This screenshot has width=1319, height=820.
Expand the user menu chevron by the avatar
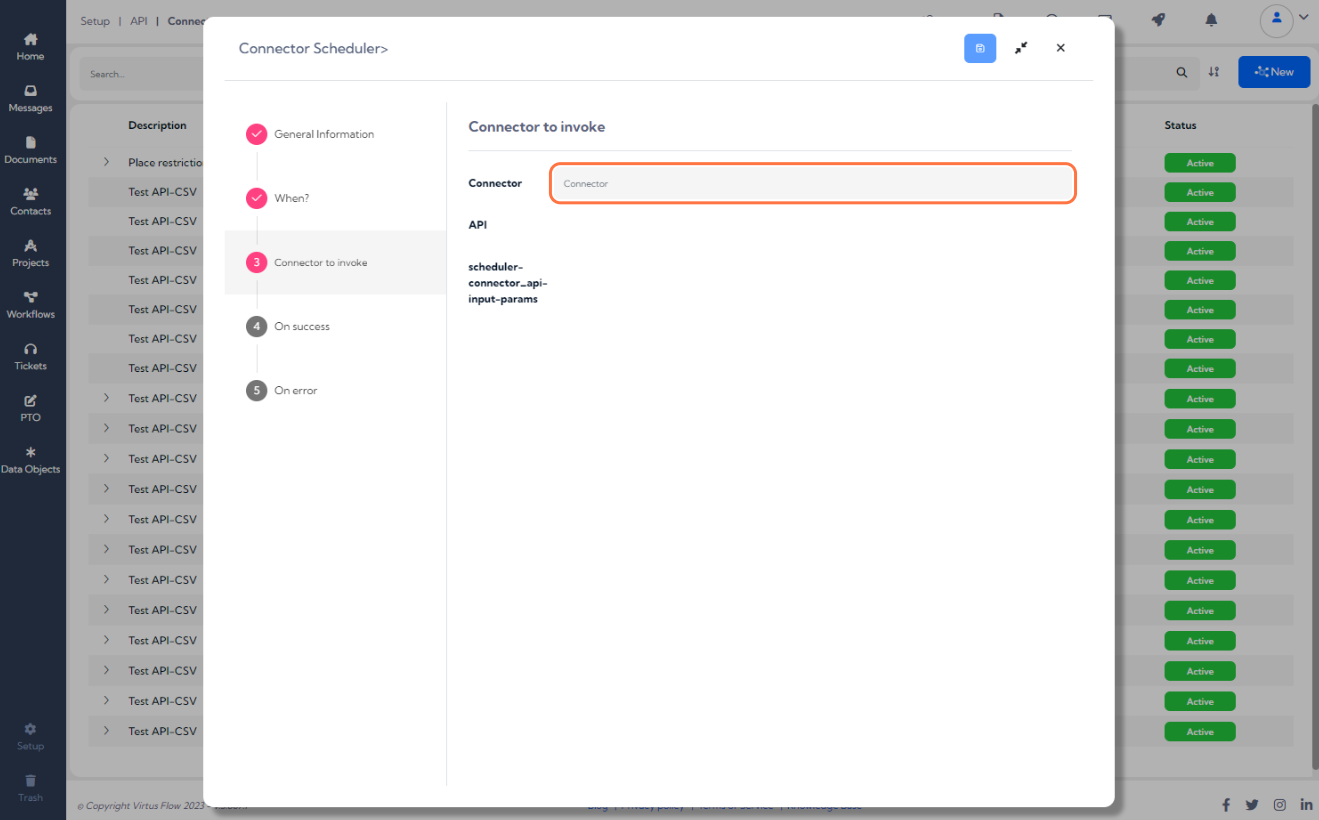[1304, 17]
